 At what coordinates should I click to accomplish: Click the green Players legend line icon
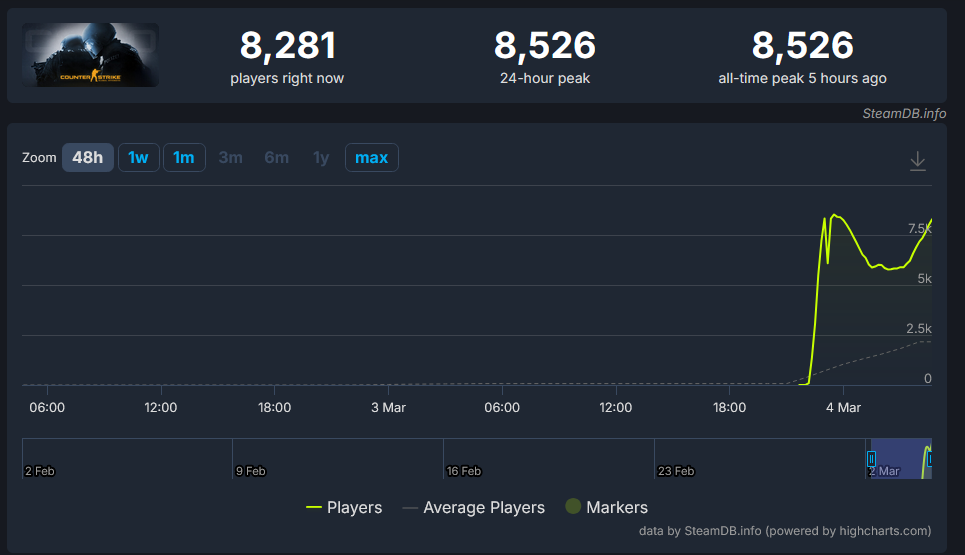(314, 508)
